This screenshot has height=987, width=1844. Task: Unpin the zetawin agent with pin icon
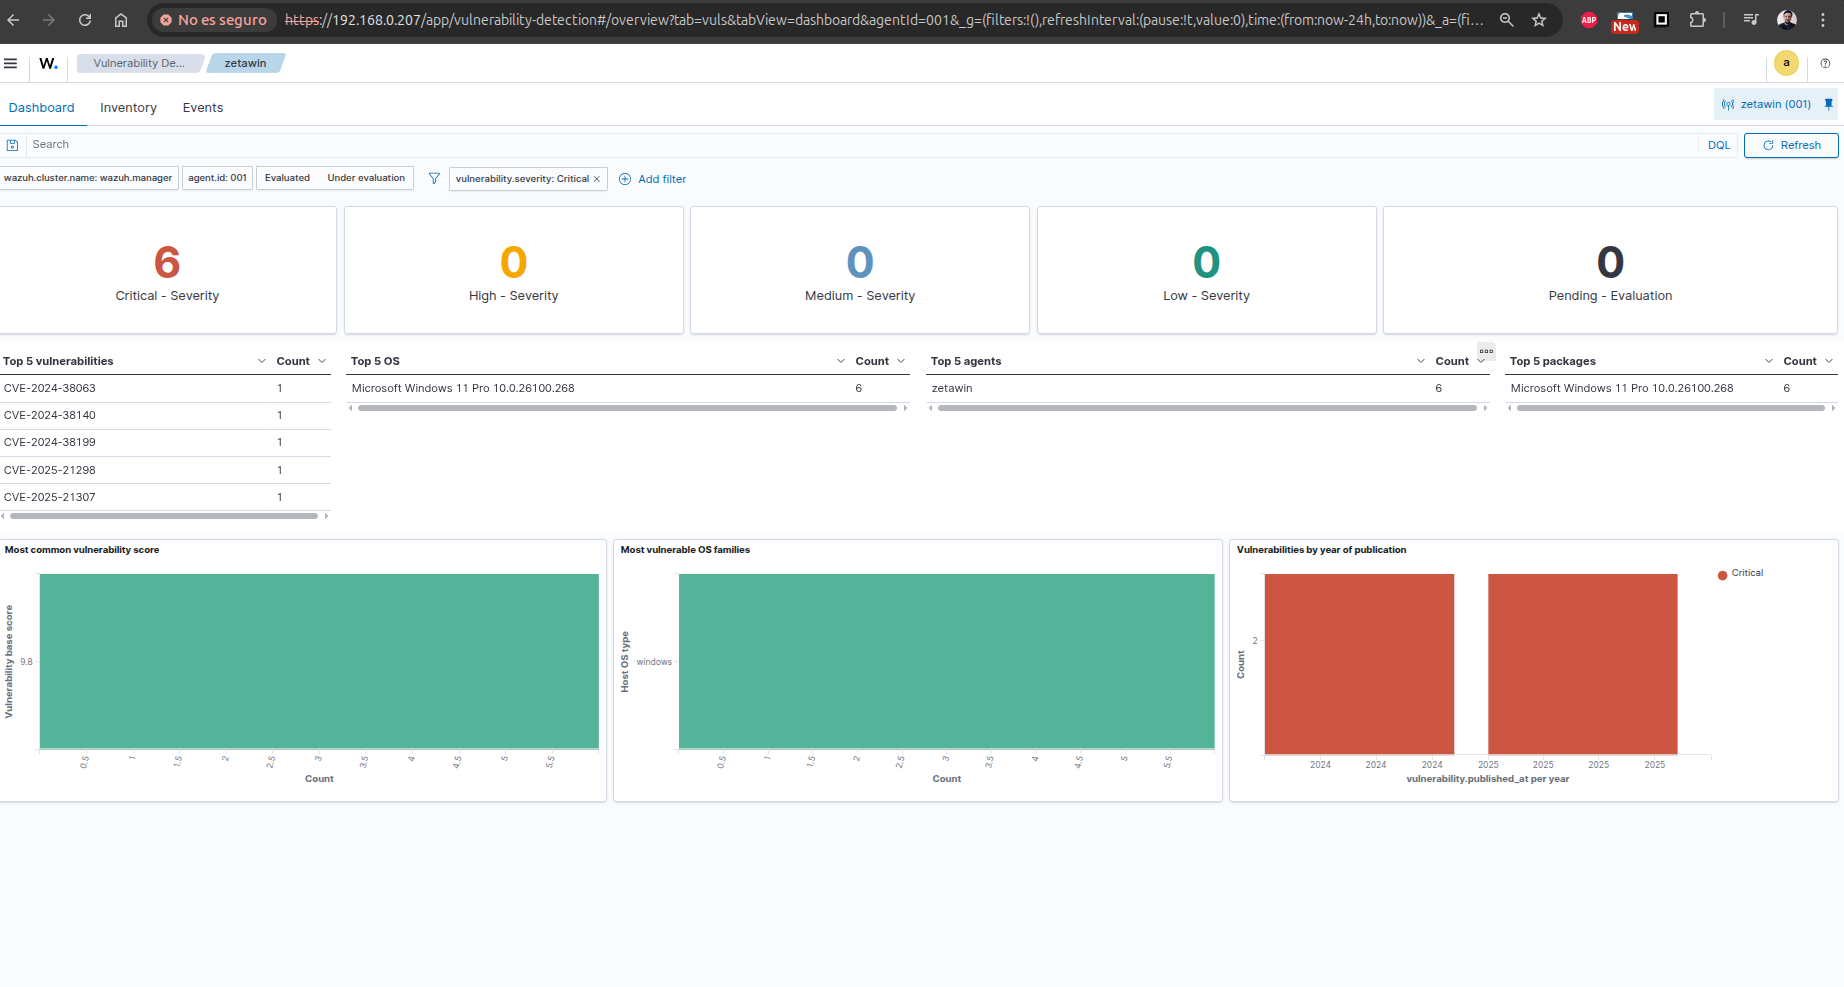[x=1828, y=104]
